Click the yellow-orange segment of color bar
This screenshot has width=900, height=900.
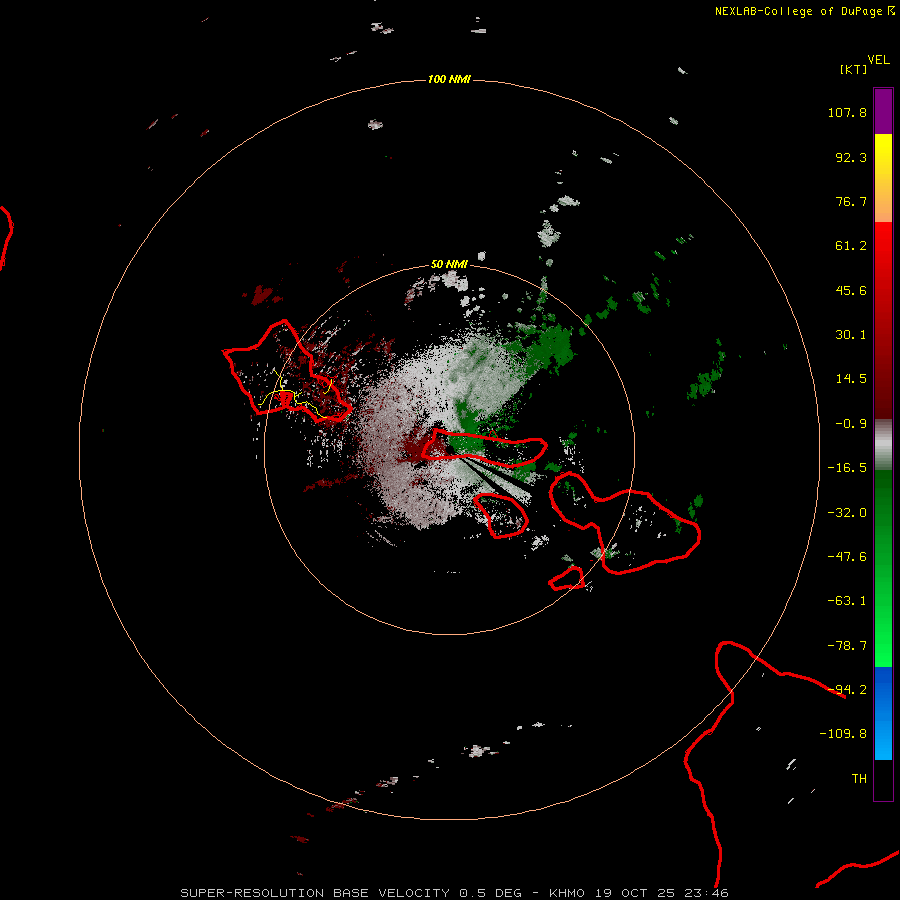point(883,178)
